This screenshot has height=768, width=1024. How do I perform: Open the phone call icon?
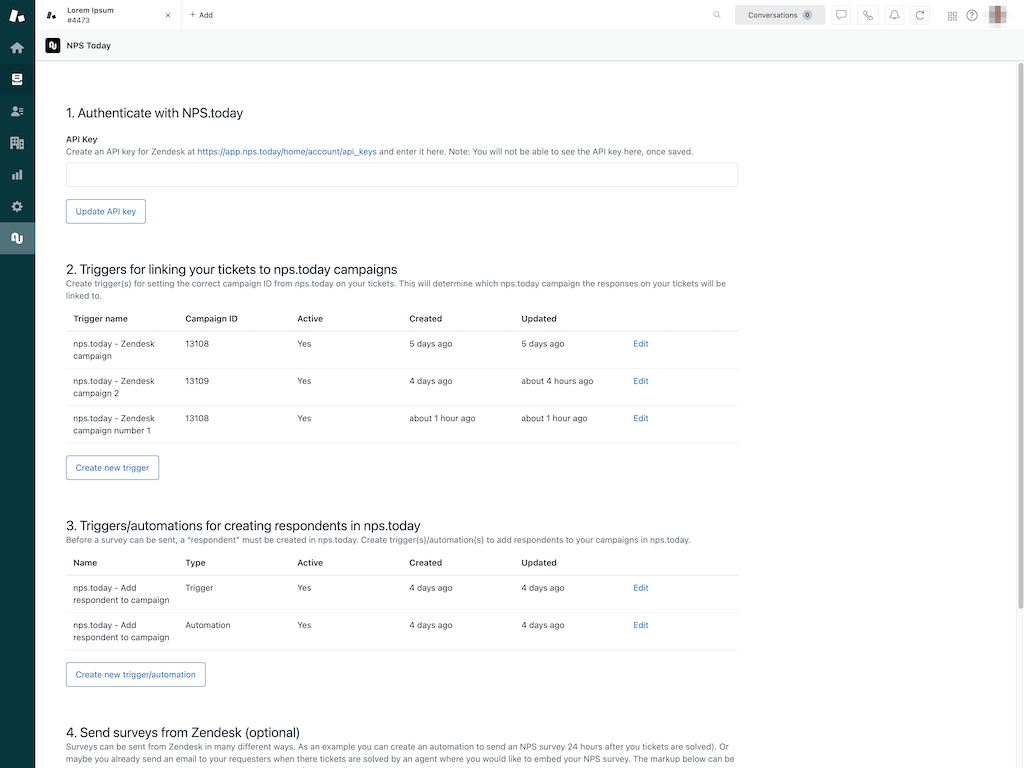pos(868,15)
